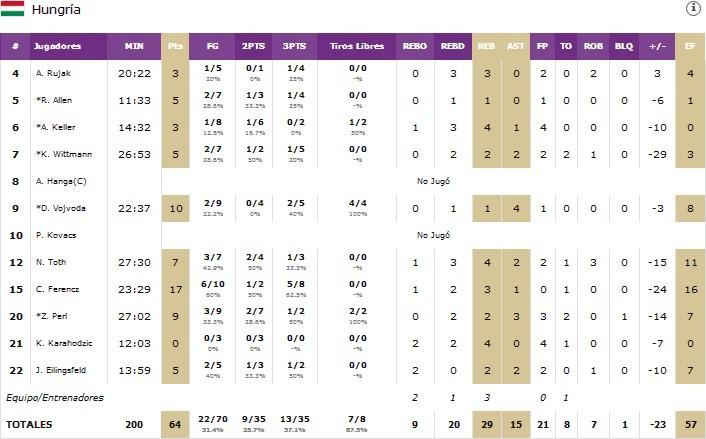Sort by the FG column header

point(212,46)
